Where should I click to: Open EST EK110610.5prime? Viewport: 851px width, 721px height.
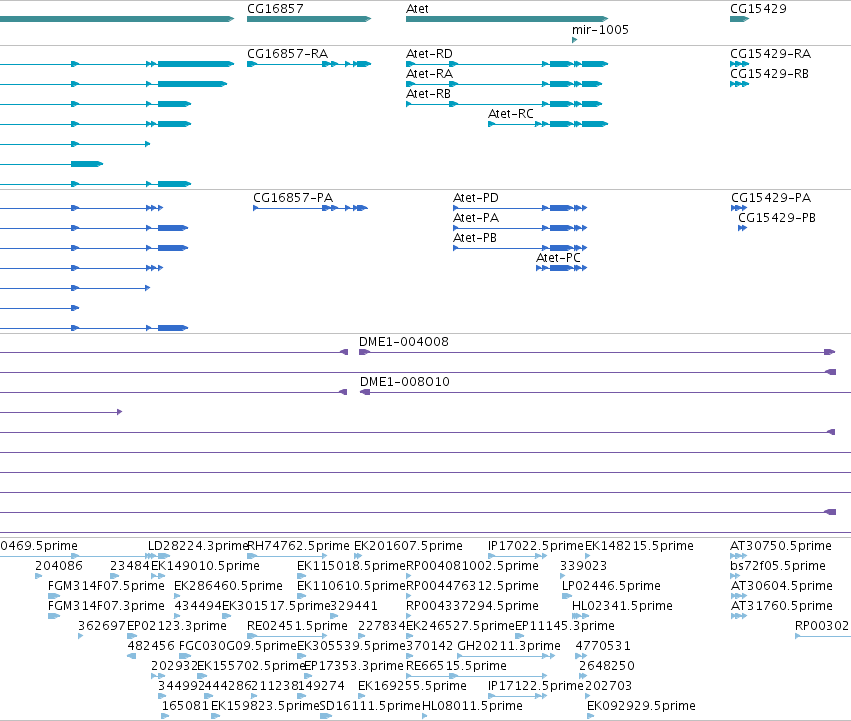tap(351, 586)
